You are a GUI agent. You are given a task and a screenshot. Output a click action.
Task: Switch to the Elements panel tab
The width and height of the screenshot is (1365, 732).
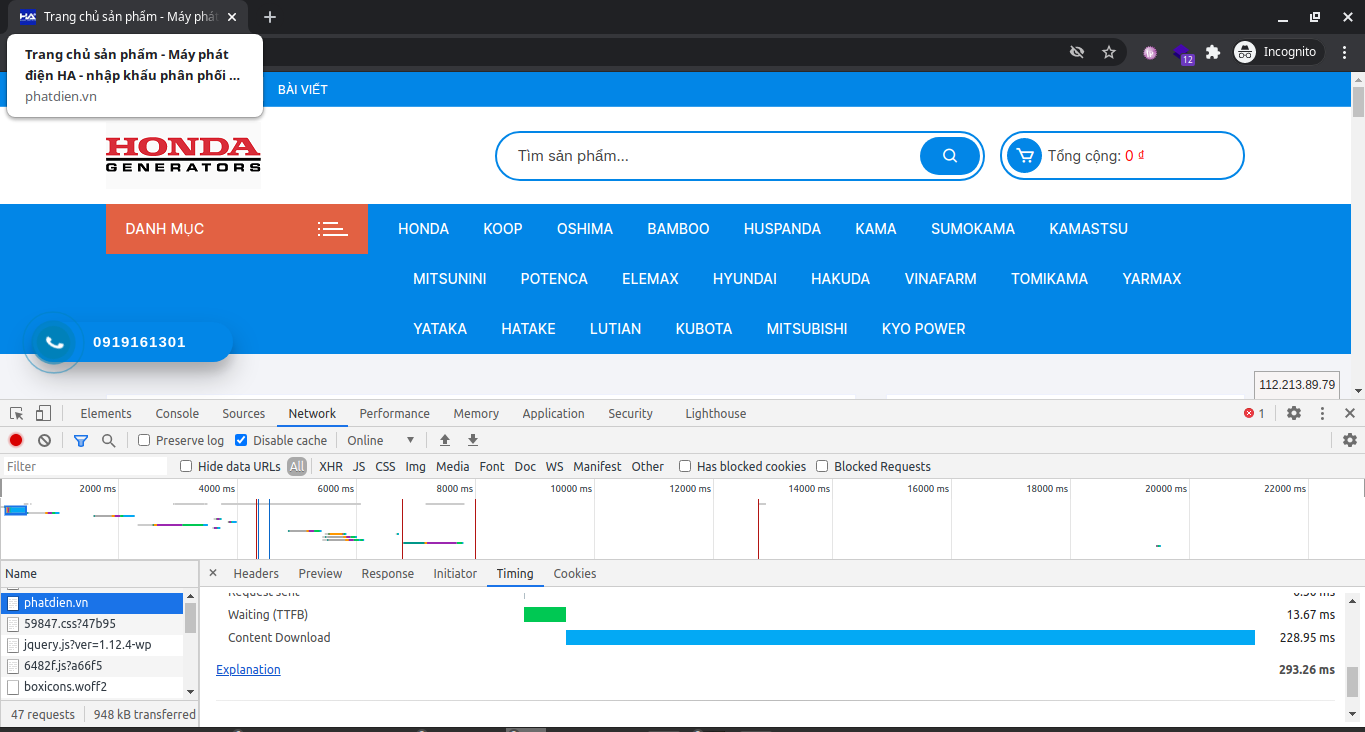point(106,413)
